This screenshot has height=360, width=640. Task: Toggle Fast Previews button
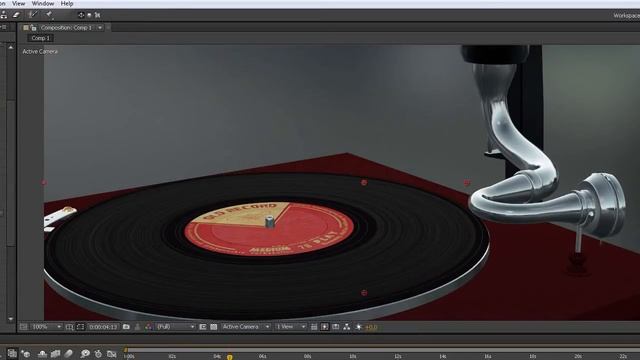point(324,327)
